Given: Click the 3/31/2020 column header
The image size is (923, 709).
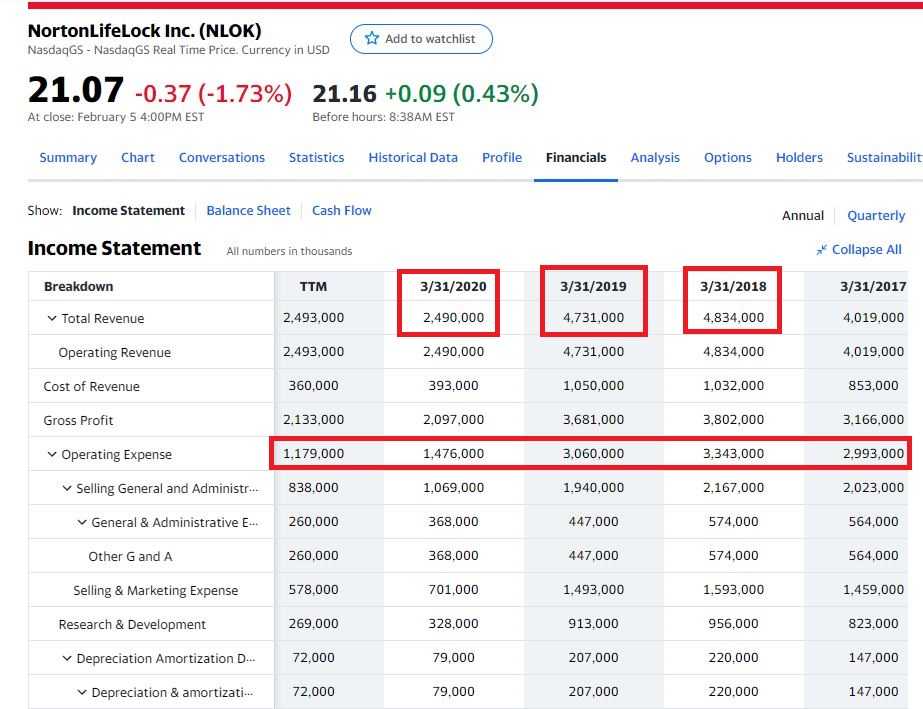Looking at the screenshot, I should (453, 287).
